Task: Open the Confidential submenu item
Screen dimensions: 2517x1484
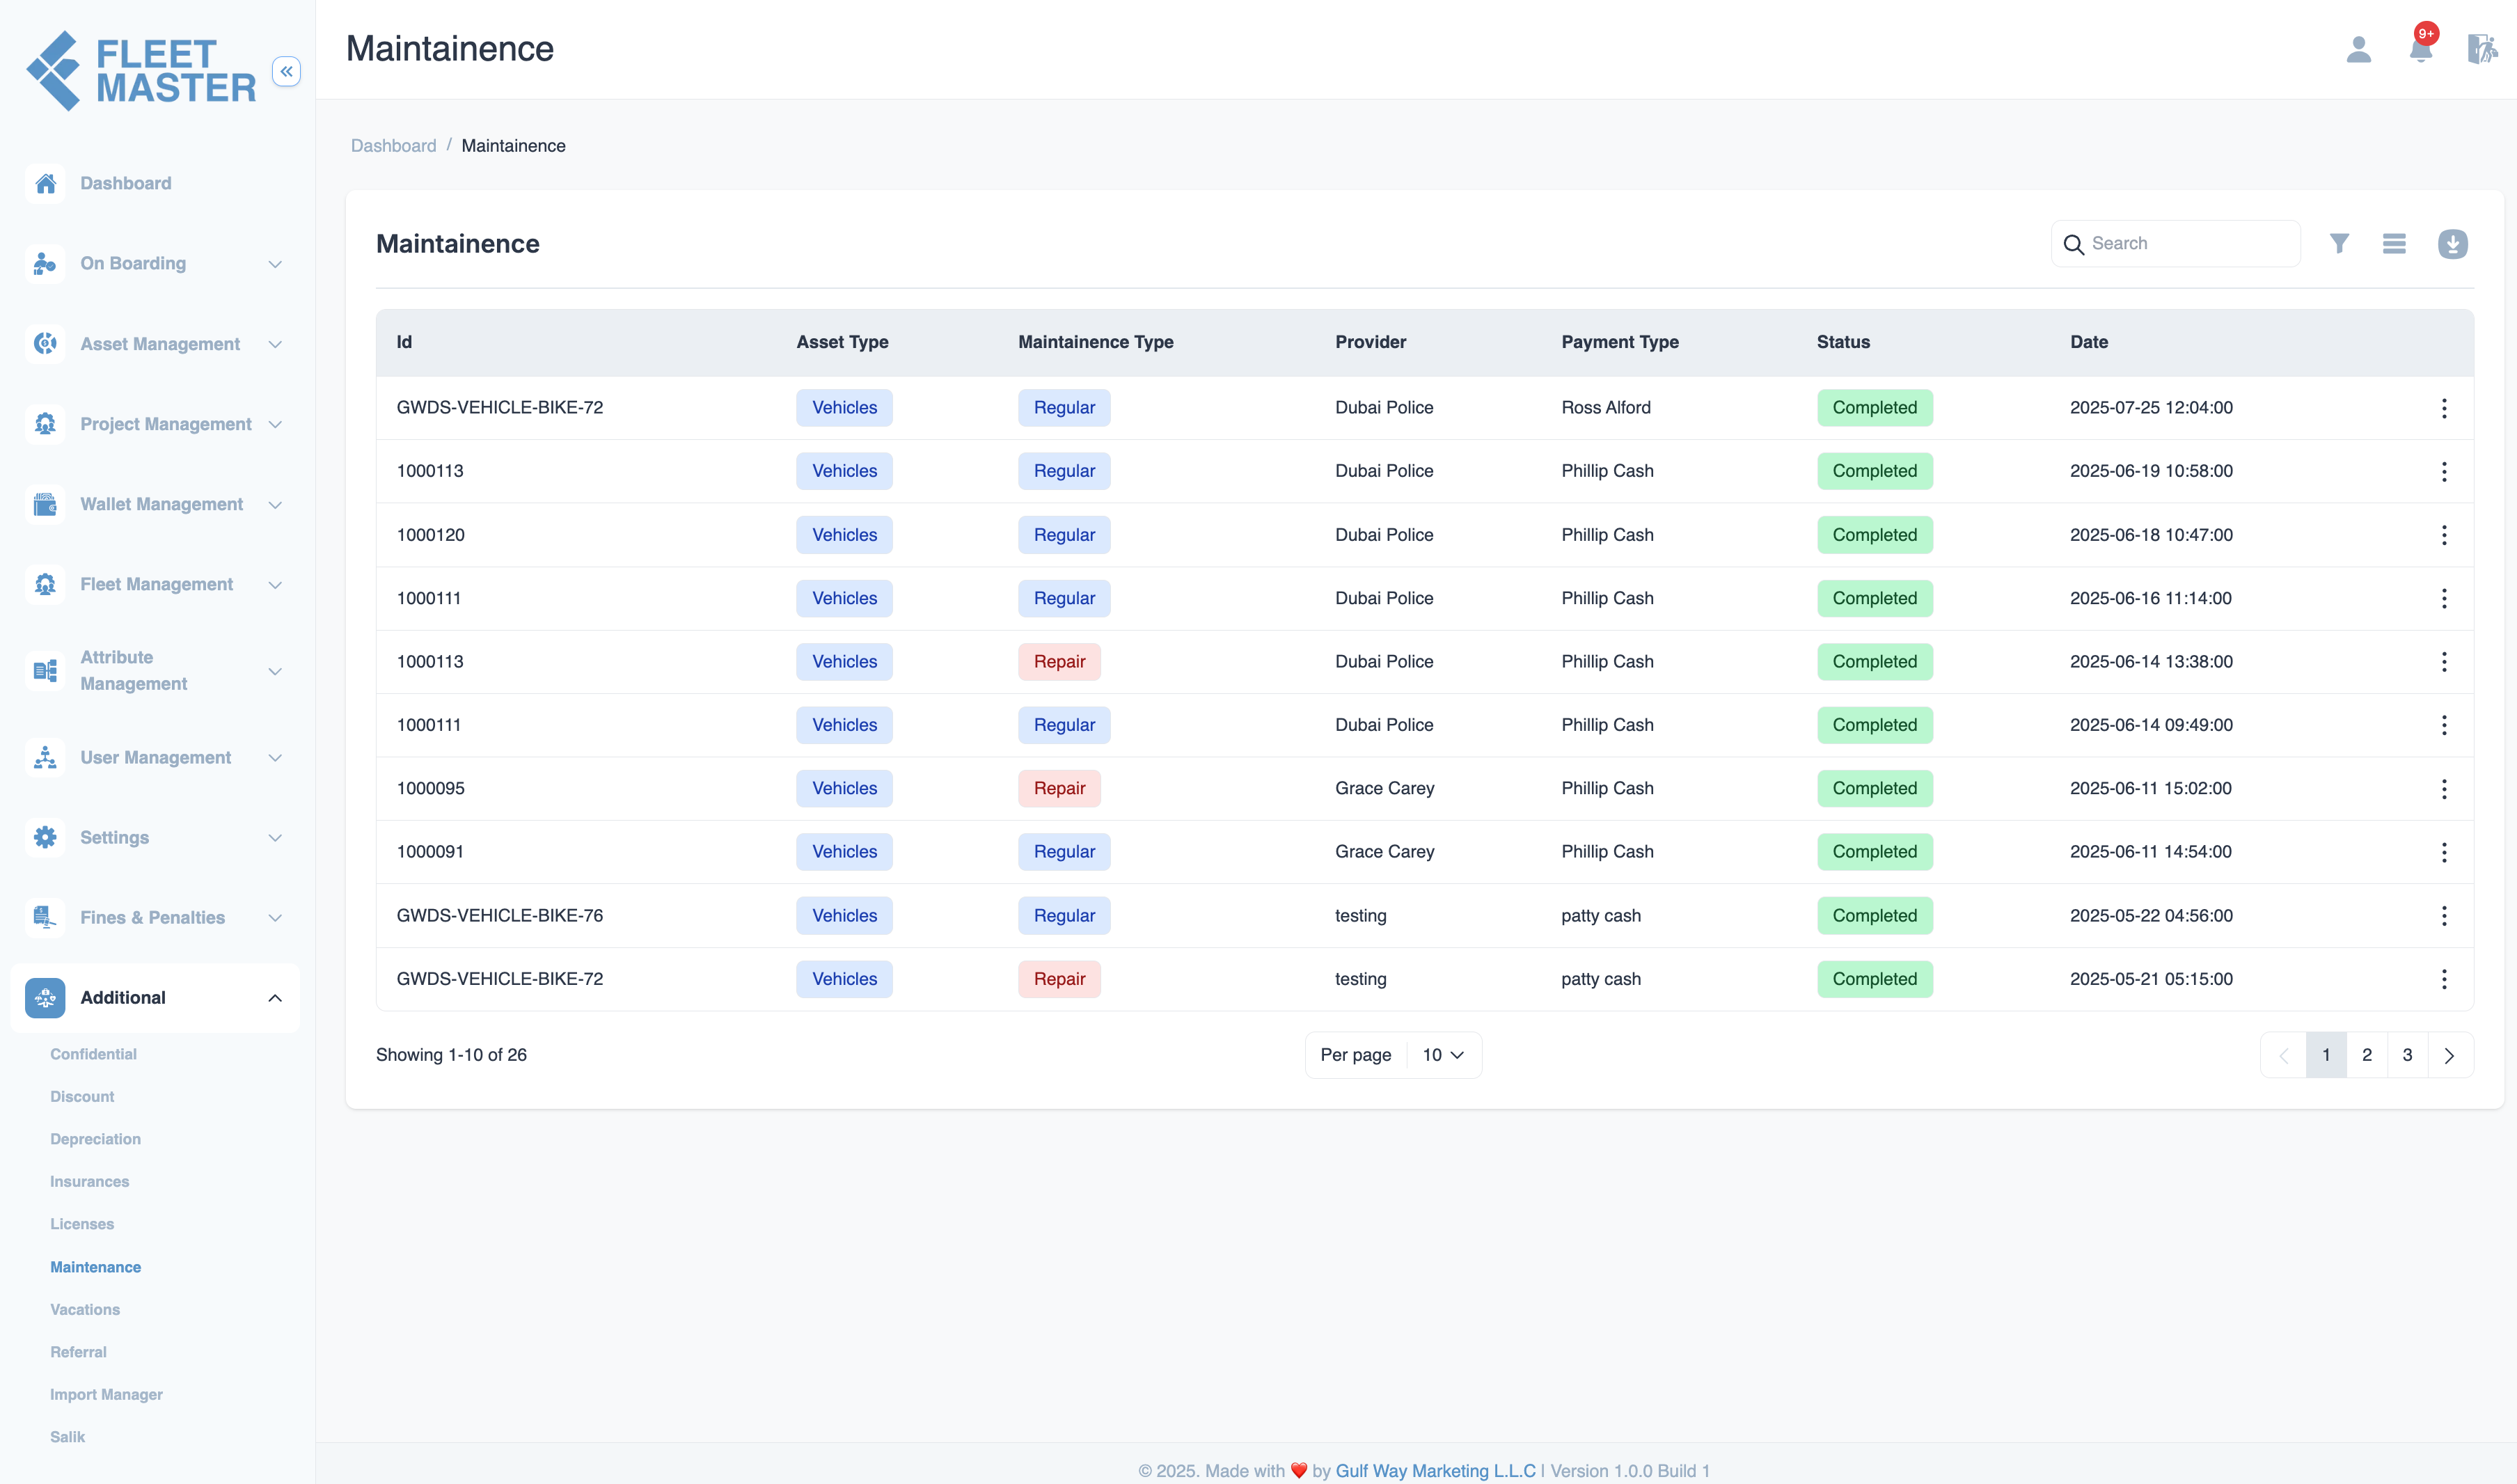Action: click(93, 1054)
